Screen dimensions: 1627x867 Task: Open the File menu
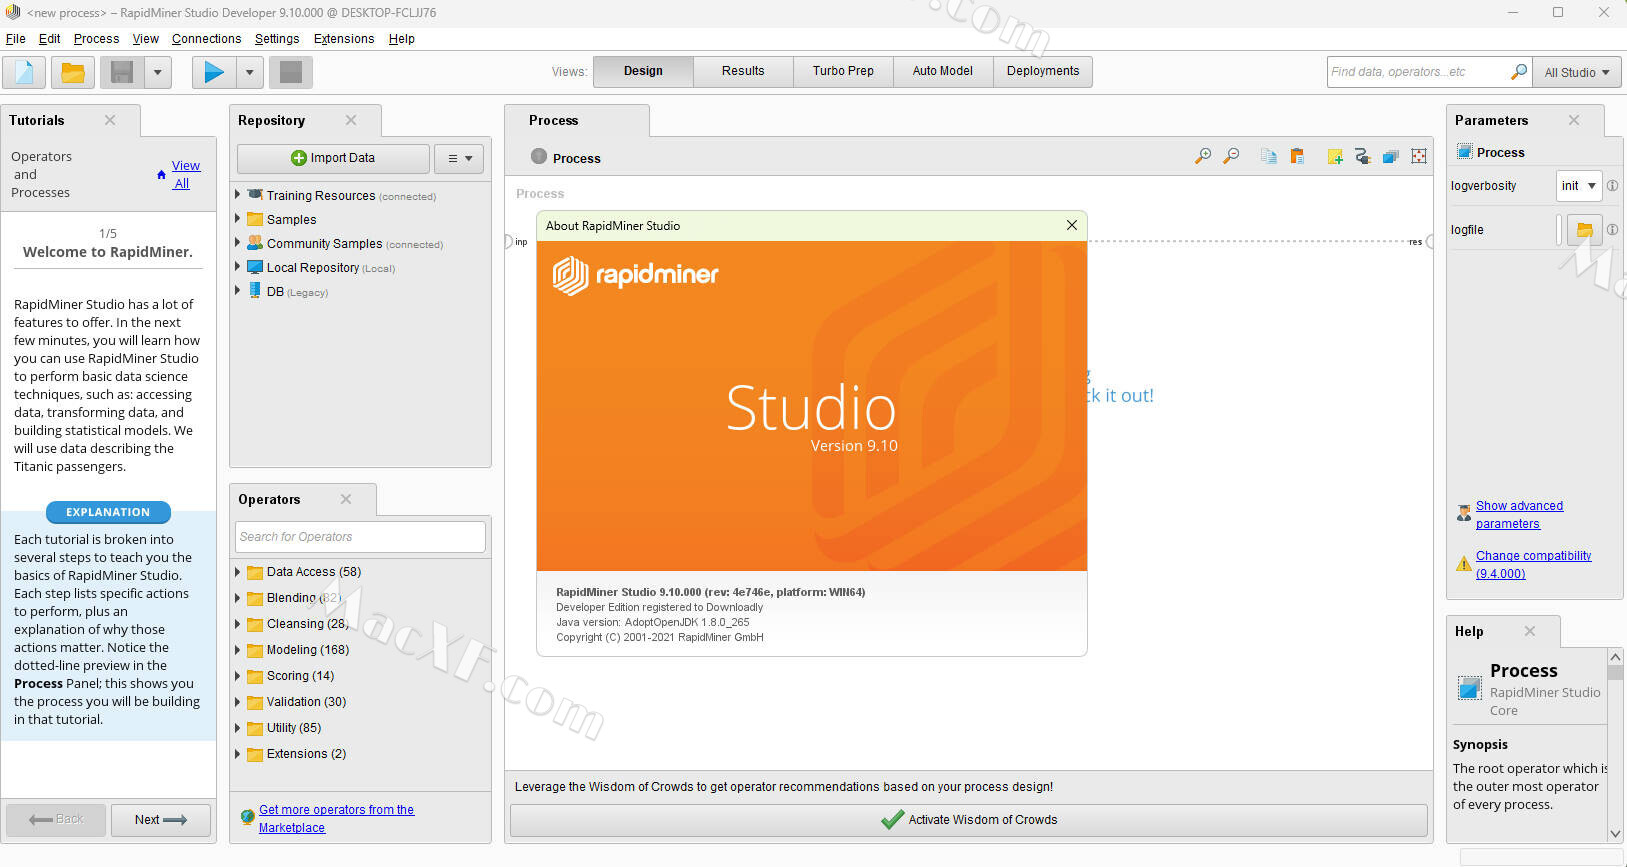(x=16, y=39)
